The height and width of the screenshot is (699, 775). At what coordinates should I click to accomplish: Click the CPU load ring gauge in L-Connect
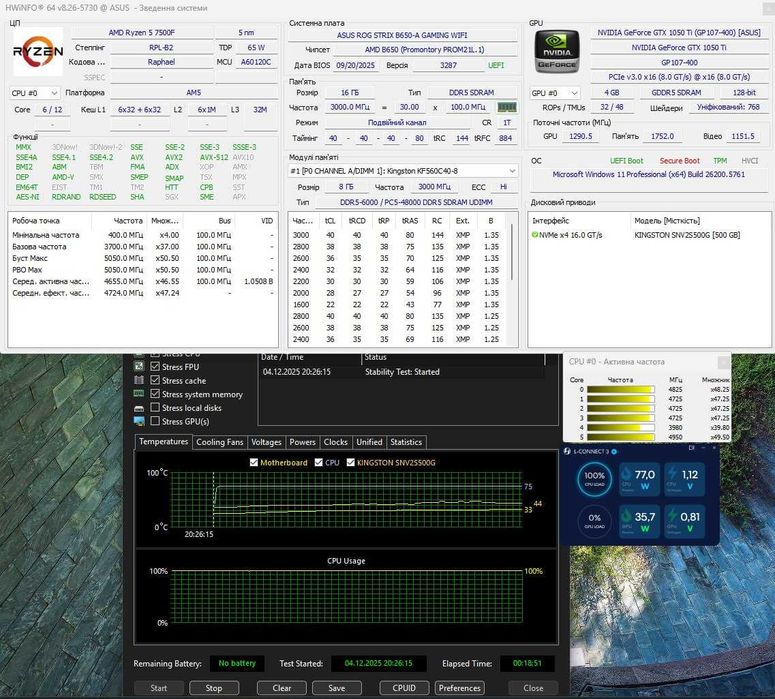click(x=594, y=478)
